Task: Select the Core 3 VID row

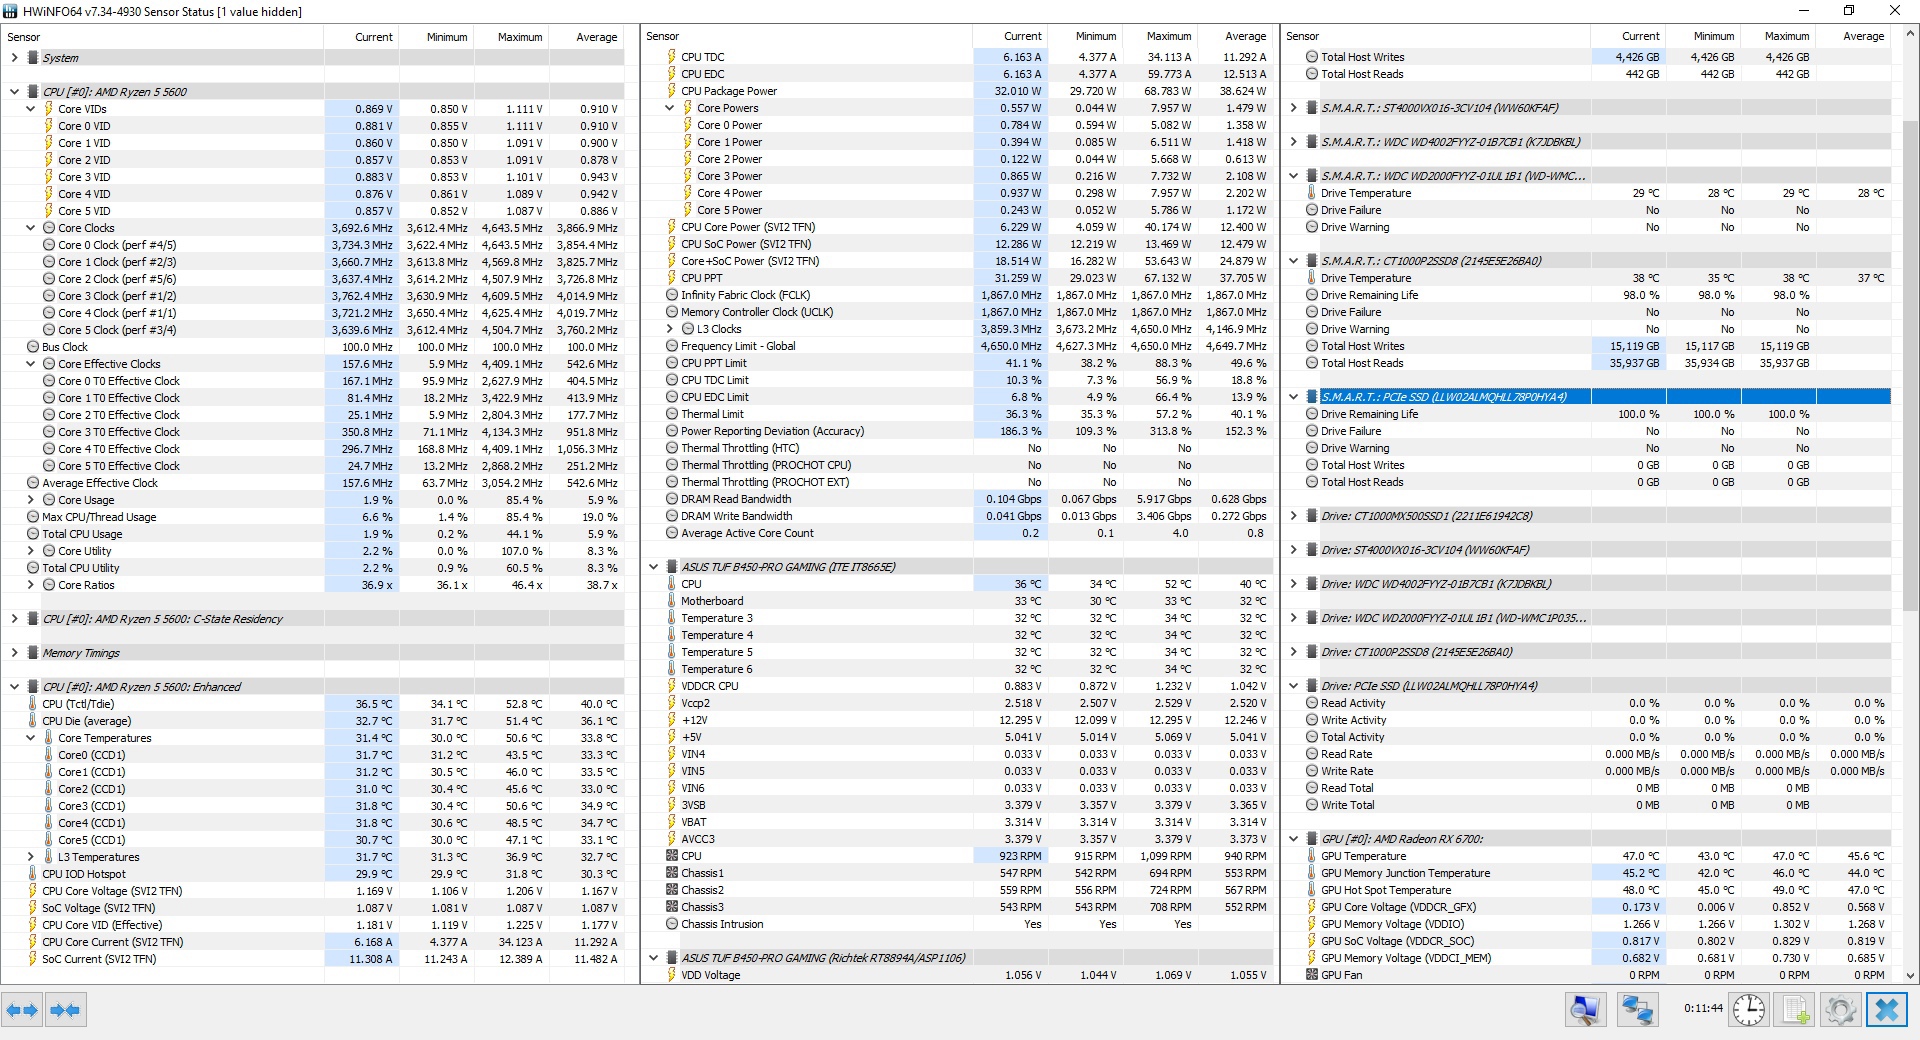Action: tap(313, 177)
